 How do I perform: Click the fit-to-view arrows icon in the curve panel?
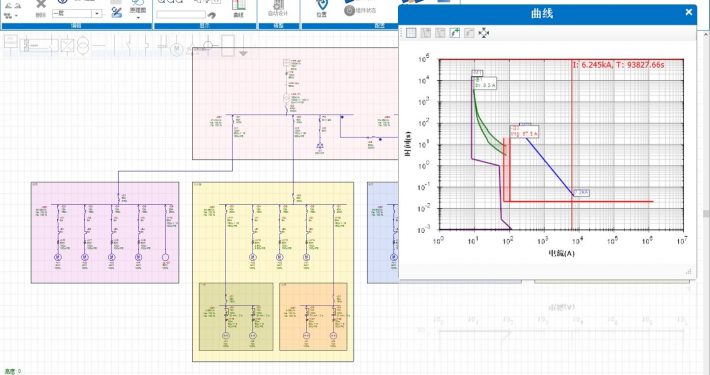484,33
